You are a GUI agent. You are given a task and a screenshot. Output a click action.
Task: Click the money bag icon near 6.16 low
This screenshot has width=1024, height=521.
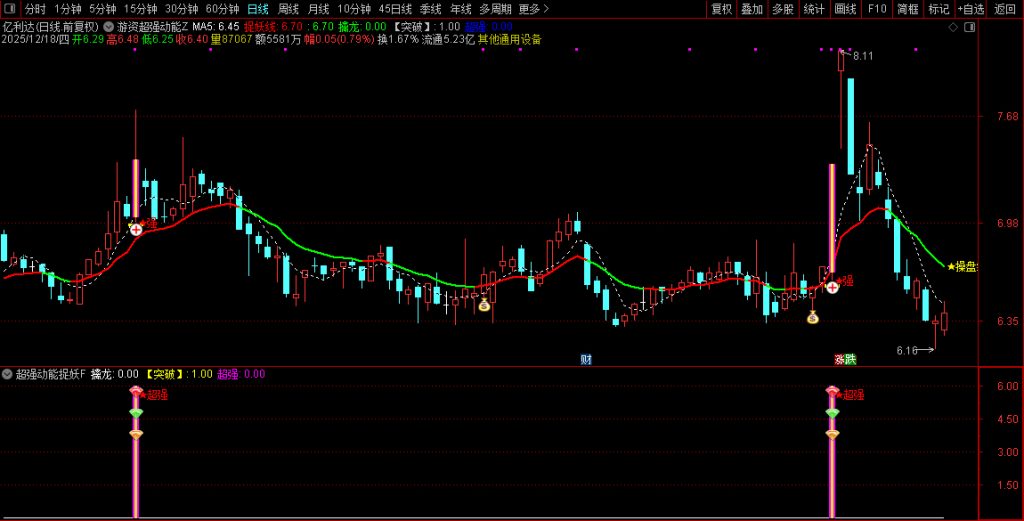coord(813,317)
